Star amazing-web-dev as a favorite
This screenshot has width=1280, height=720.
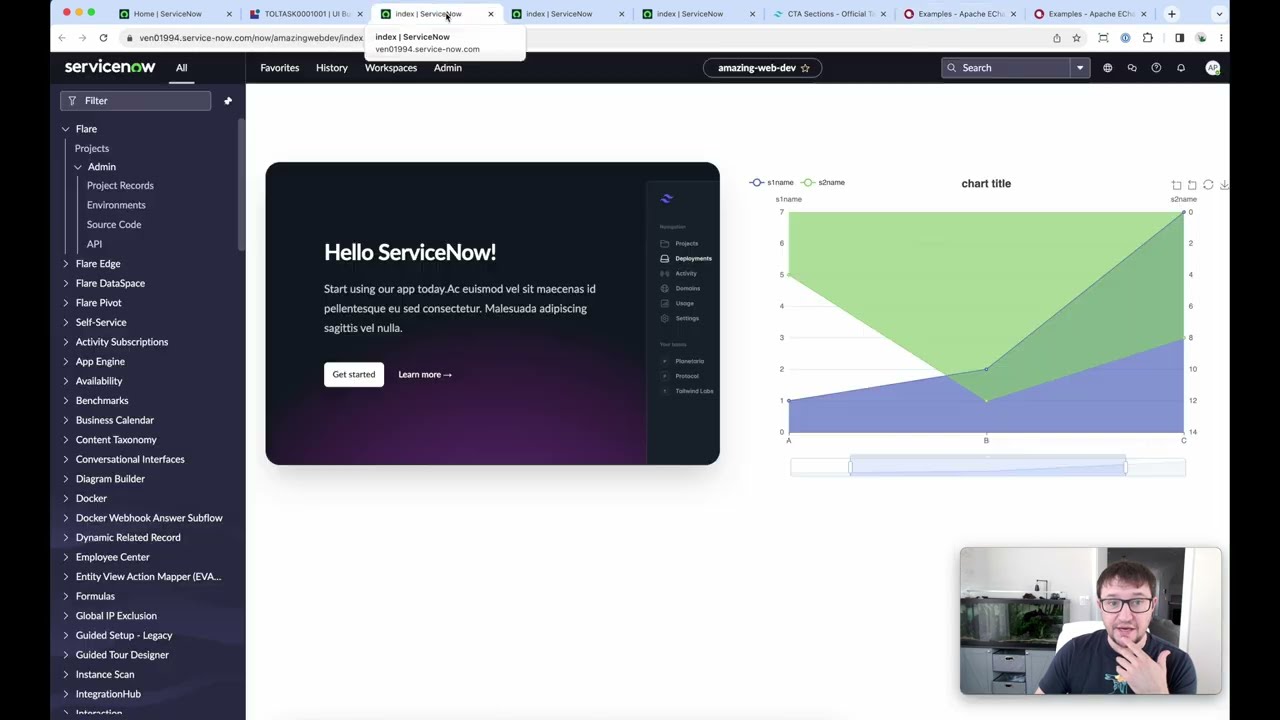(x=805, y=68)
